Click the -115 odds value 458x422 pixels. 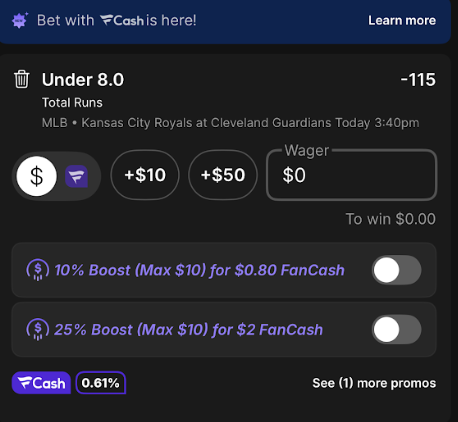(x=418, y=80)
